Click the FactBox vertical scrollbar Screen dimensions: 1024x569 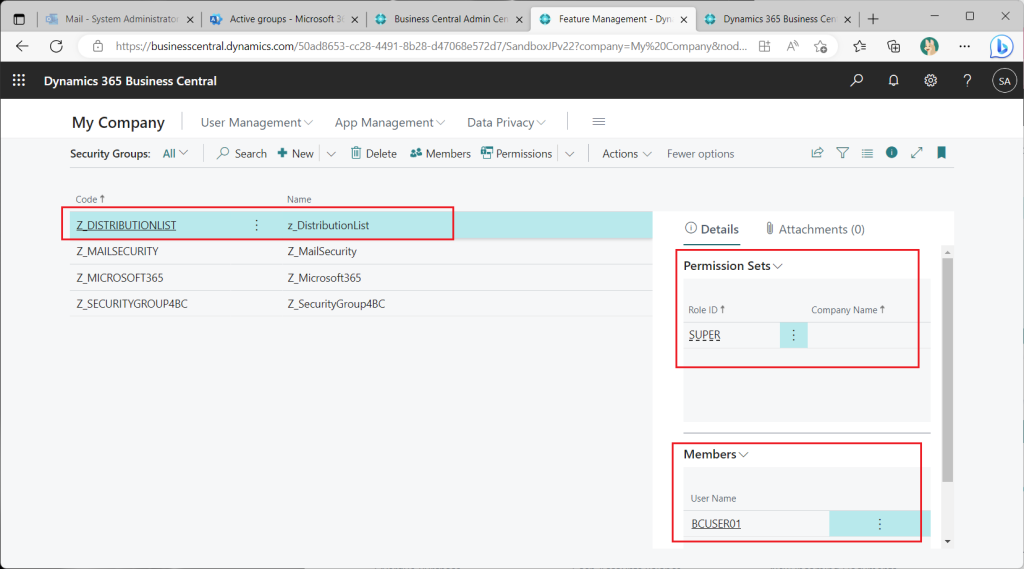tap(947, 370)
